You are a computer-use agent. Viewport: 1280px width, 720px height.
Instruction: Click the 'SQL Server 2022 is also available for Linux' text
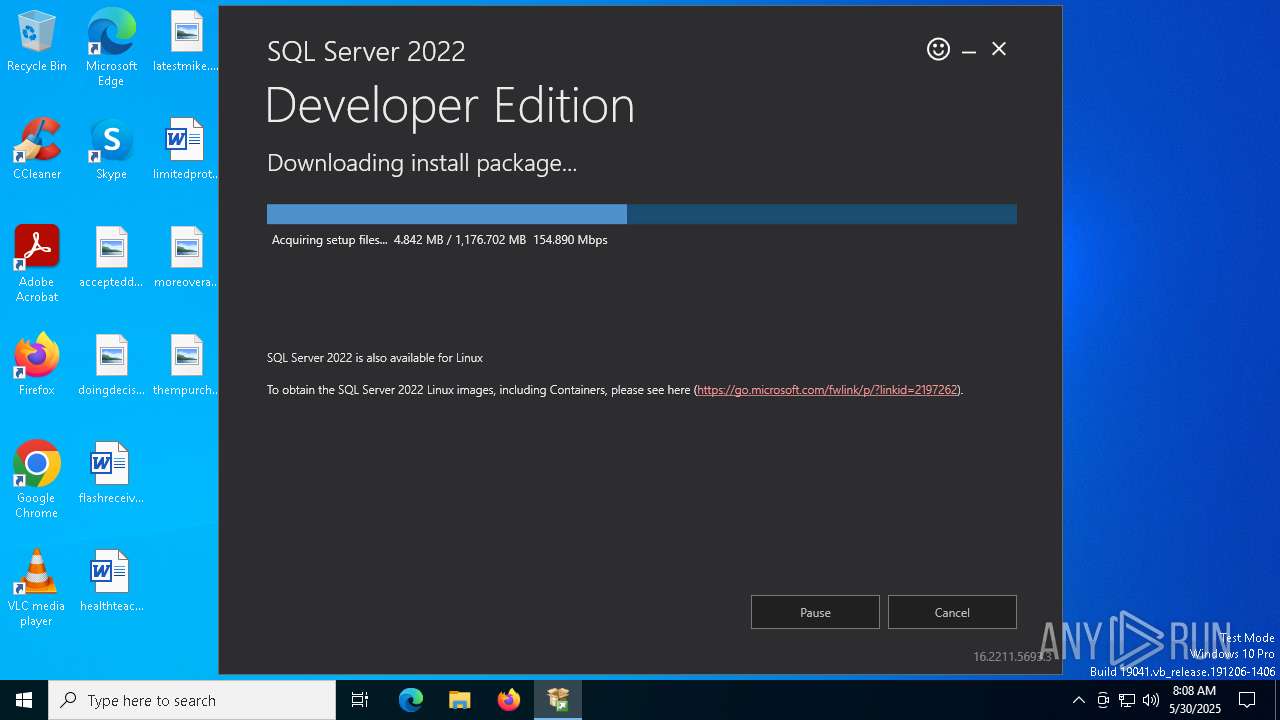point(375,358)
